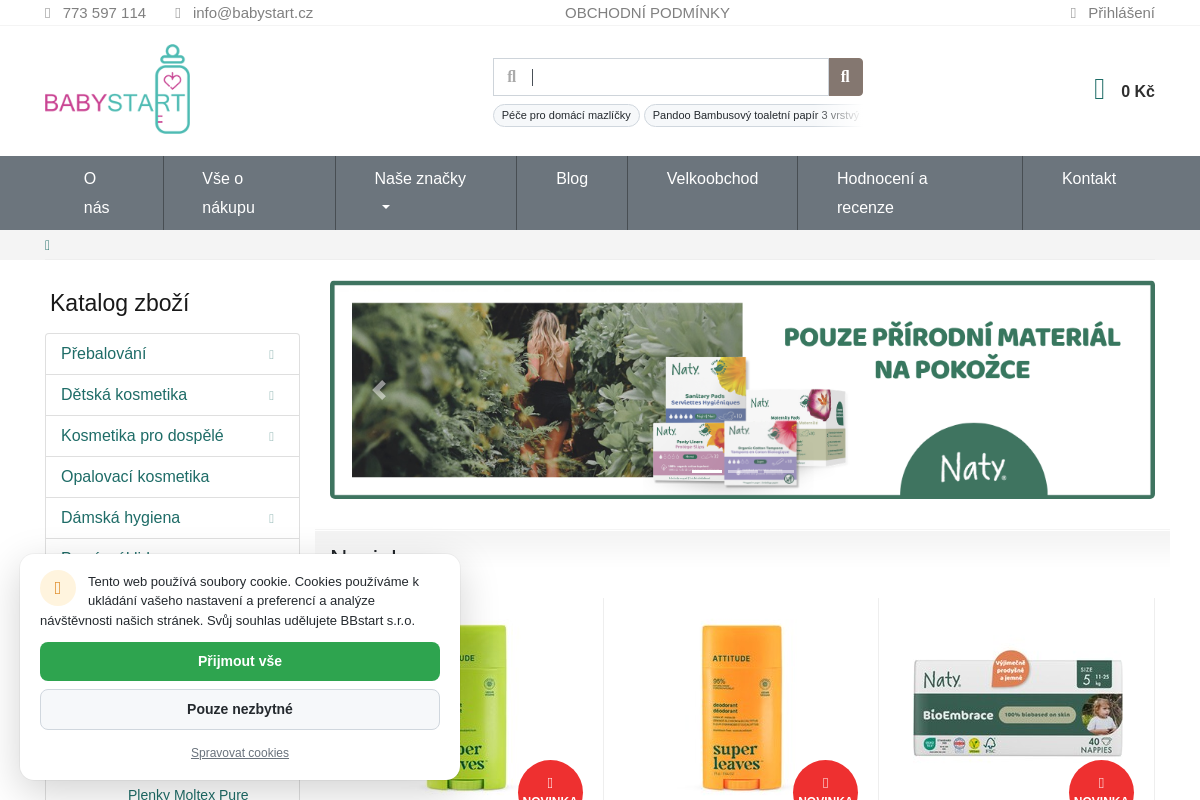The height and width of the screenshot is (800, 1200).
Task: Click the envelope icon beside info@babystart.cz
Action: (178, 13)
